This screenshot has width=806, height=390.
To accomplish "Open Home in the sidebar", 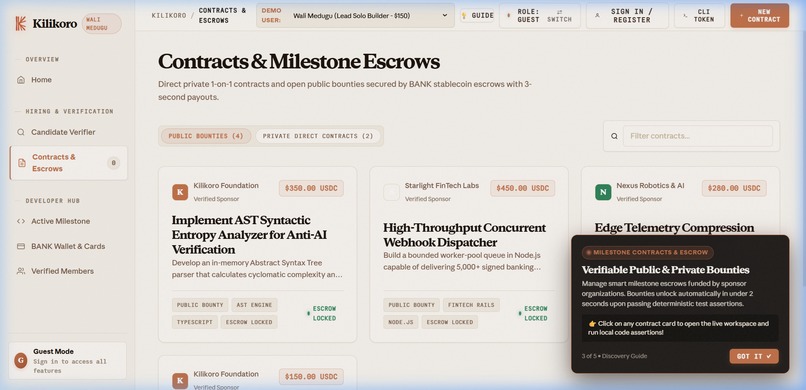I will (69, 80).
